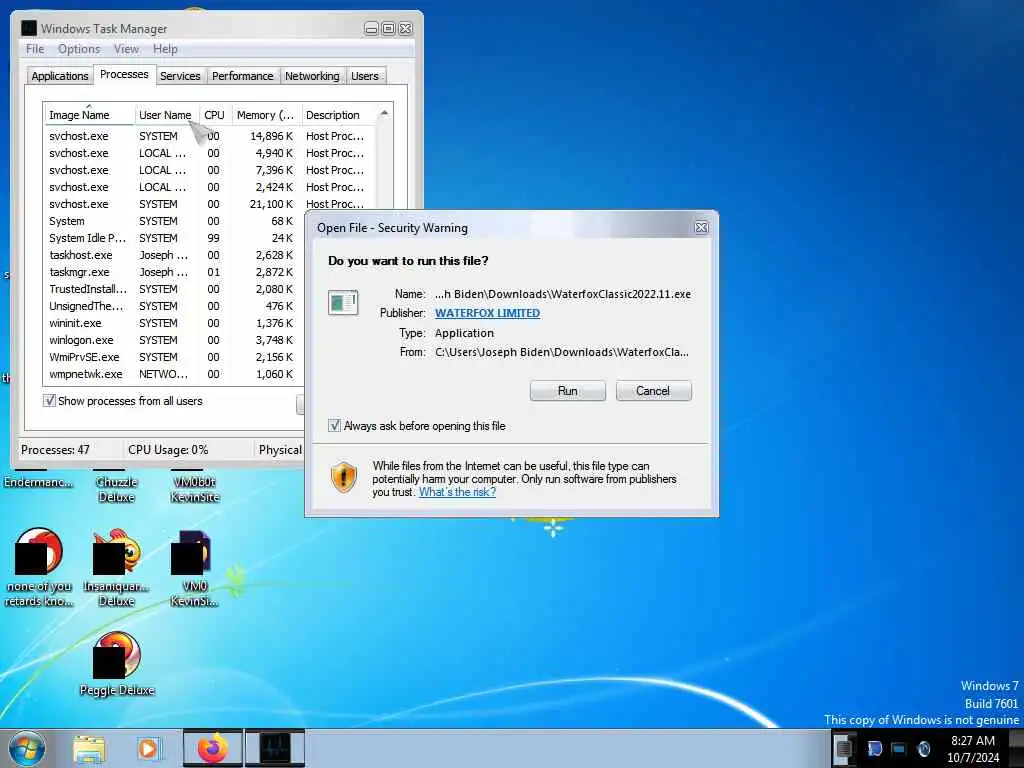Image resolution: width=1024 pixels, height=768 pixels.
Task: Select the wininit.exe process
Action: (x=176, y=323)
